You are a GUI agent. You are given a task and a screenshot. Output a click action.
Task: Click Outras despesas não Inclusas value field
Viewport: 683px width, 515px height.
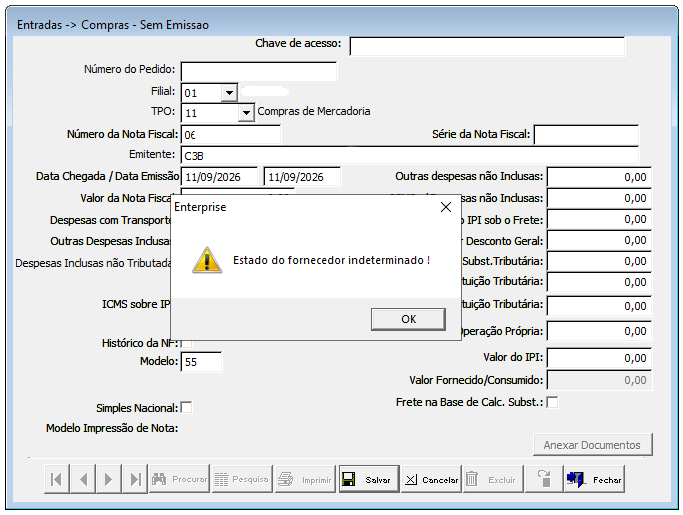pyautogui.click(x=599, y=177)
